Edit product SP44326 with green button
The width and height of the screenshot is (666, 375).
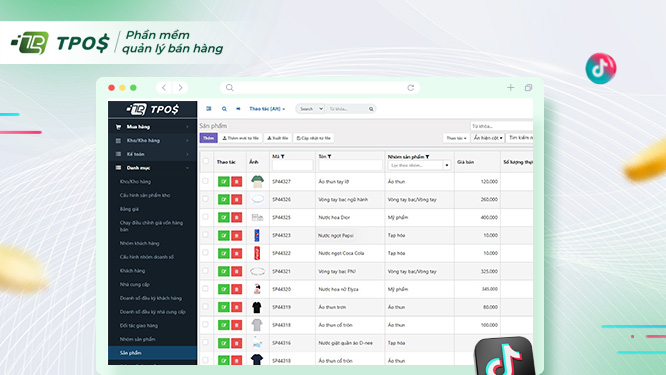pyautogui.click(x=223, y=199)
